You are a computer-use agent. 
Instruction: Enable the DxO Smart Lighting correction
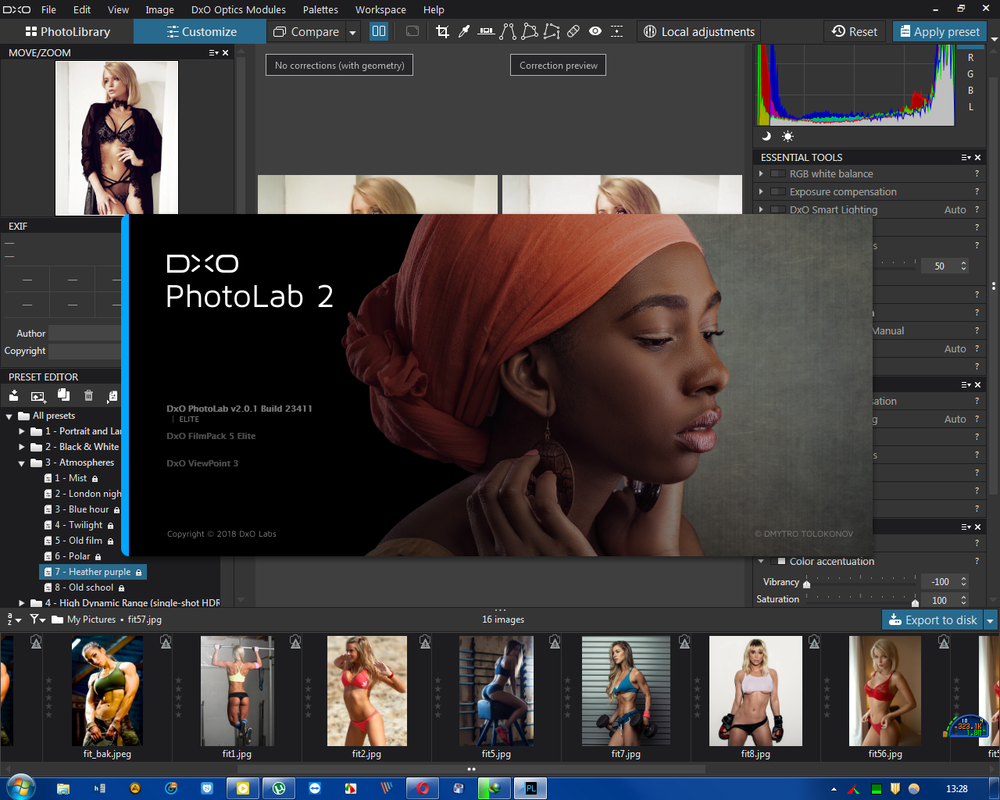coord(777,209)
